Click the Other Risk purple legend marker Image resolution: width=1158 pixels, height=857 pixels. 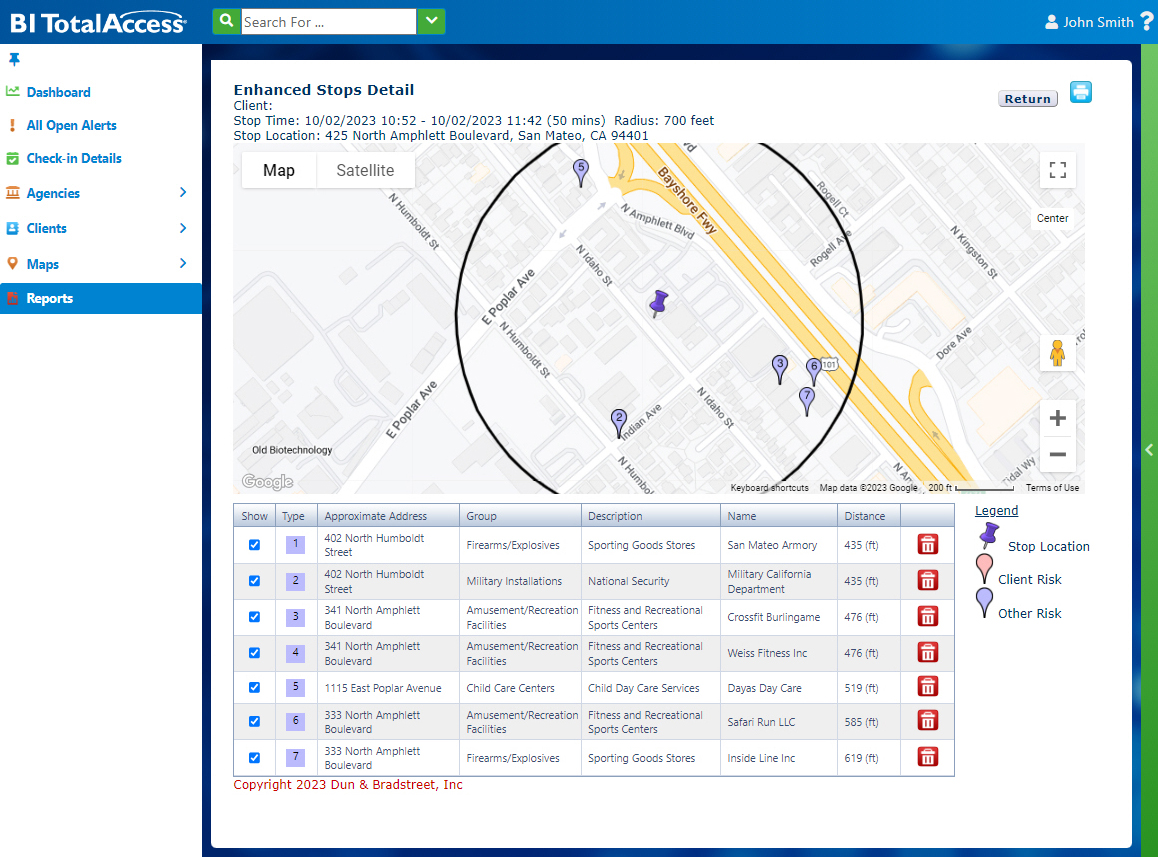tap(984, 602)
